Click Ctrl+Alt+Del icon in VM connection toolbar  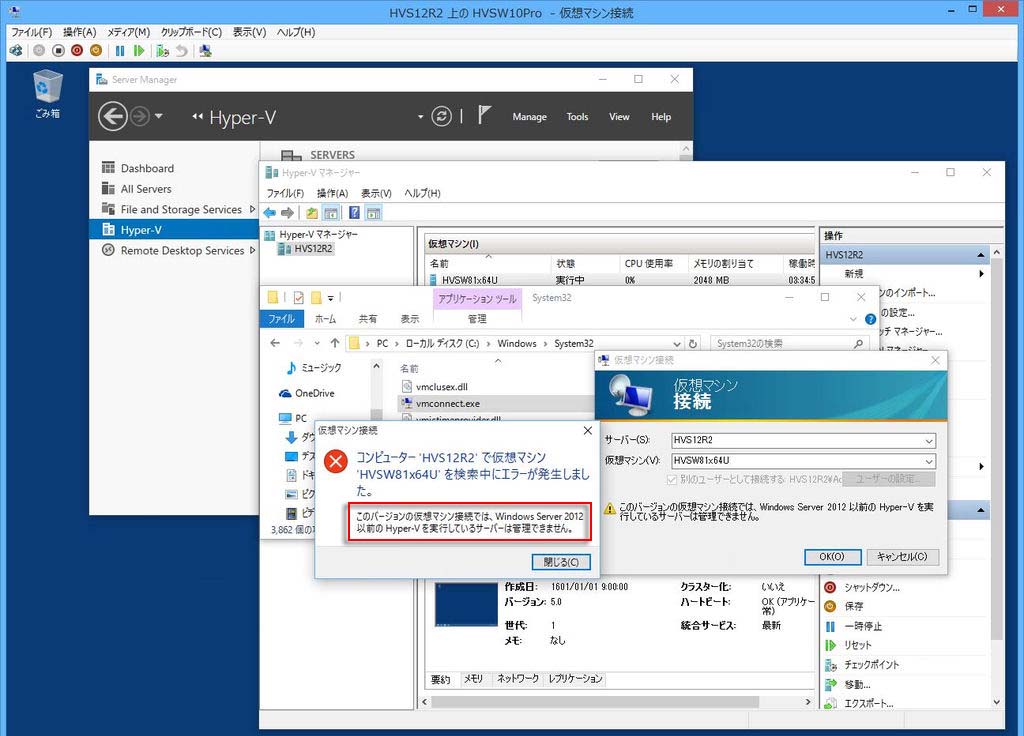tap(16, 50)
